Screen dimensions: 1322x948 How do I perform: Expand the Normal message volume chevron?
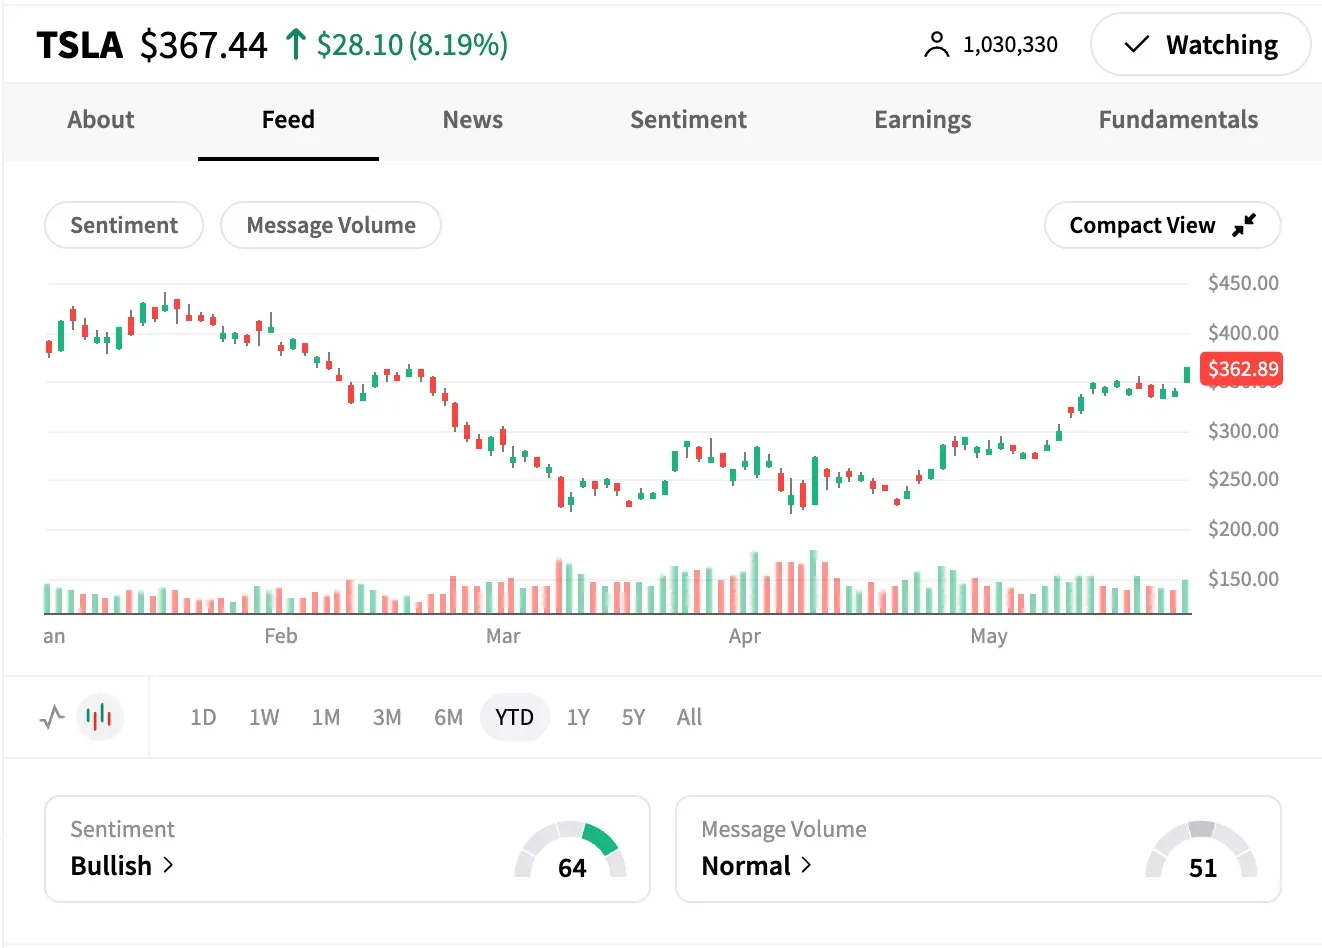(x=806, y=865)
